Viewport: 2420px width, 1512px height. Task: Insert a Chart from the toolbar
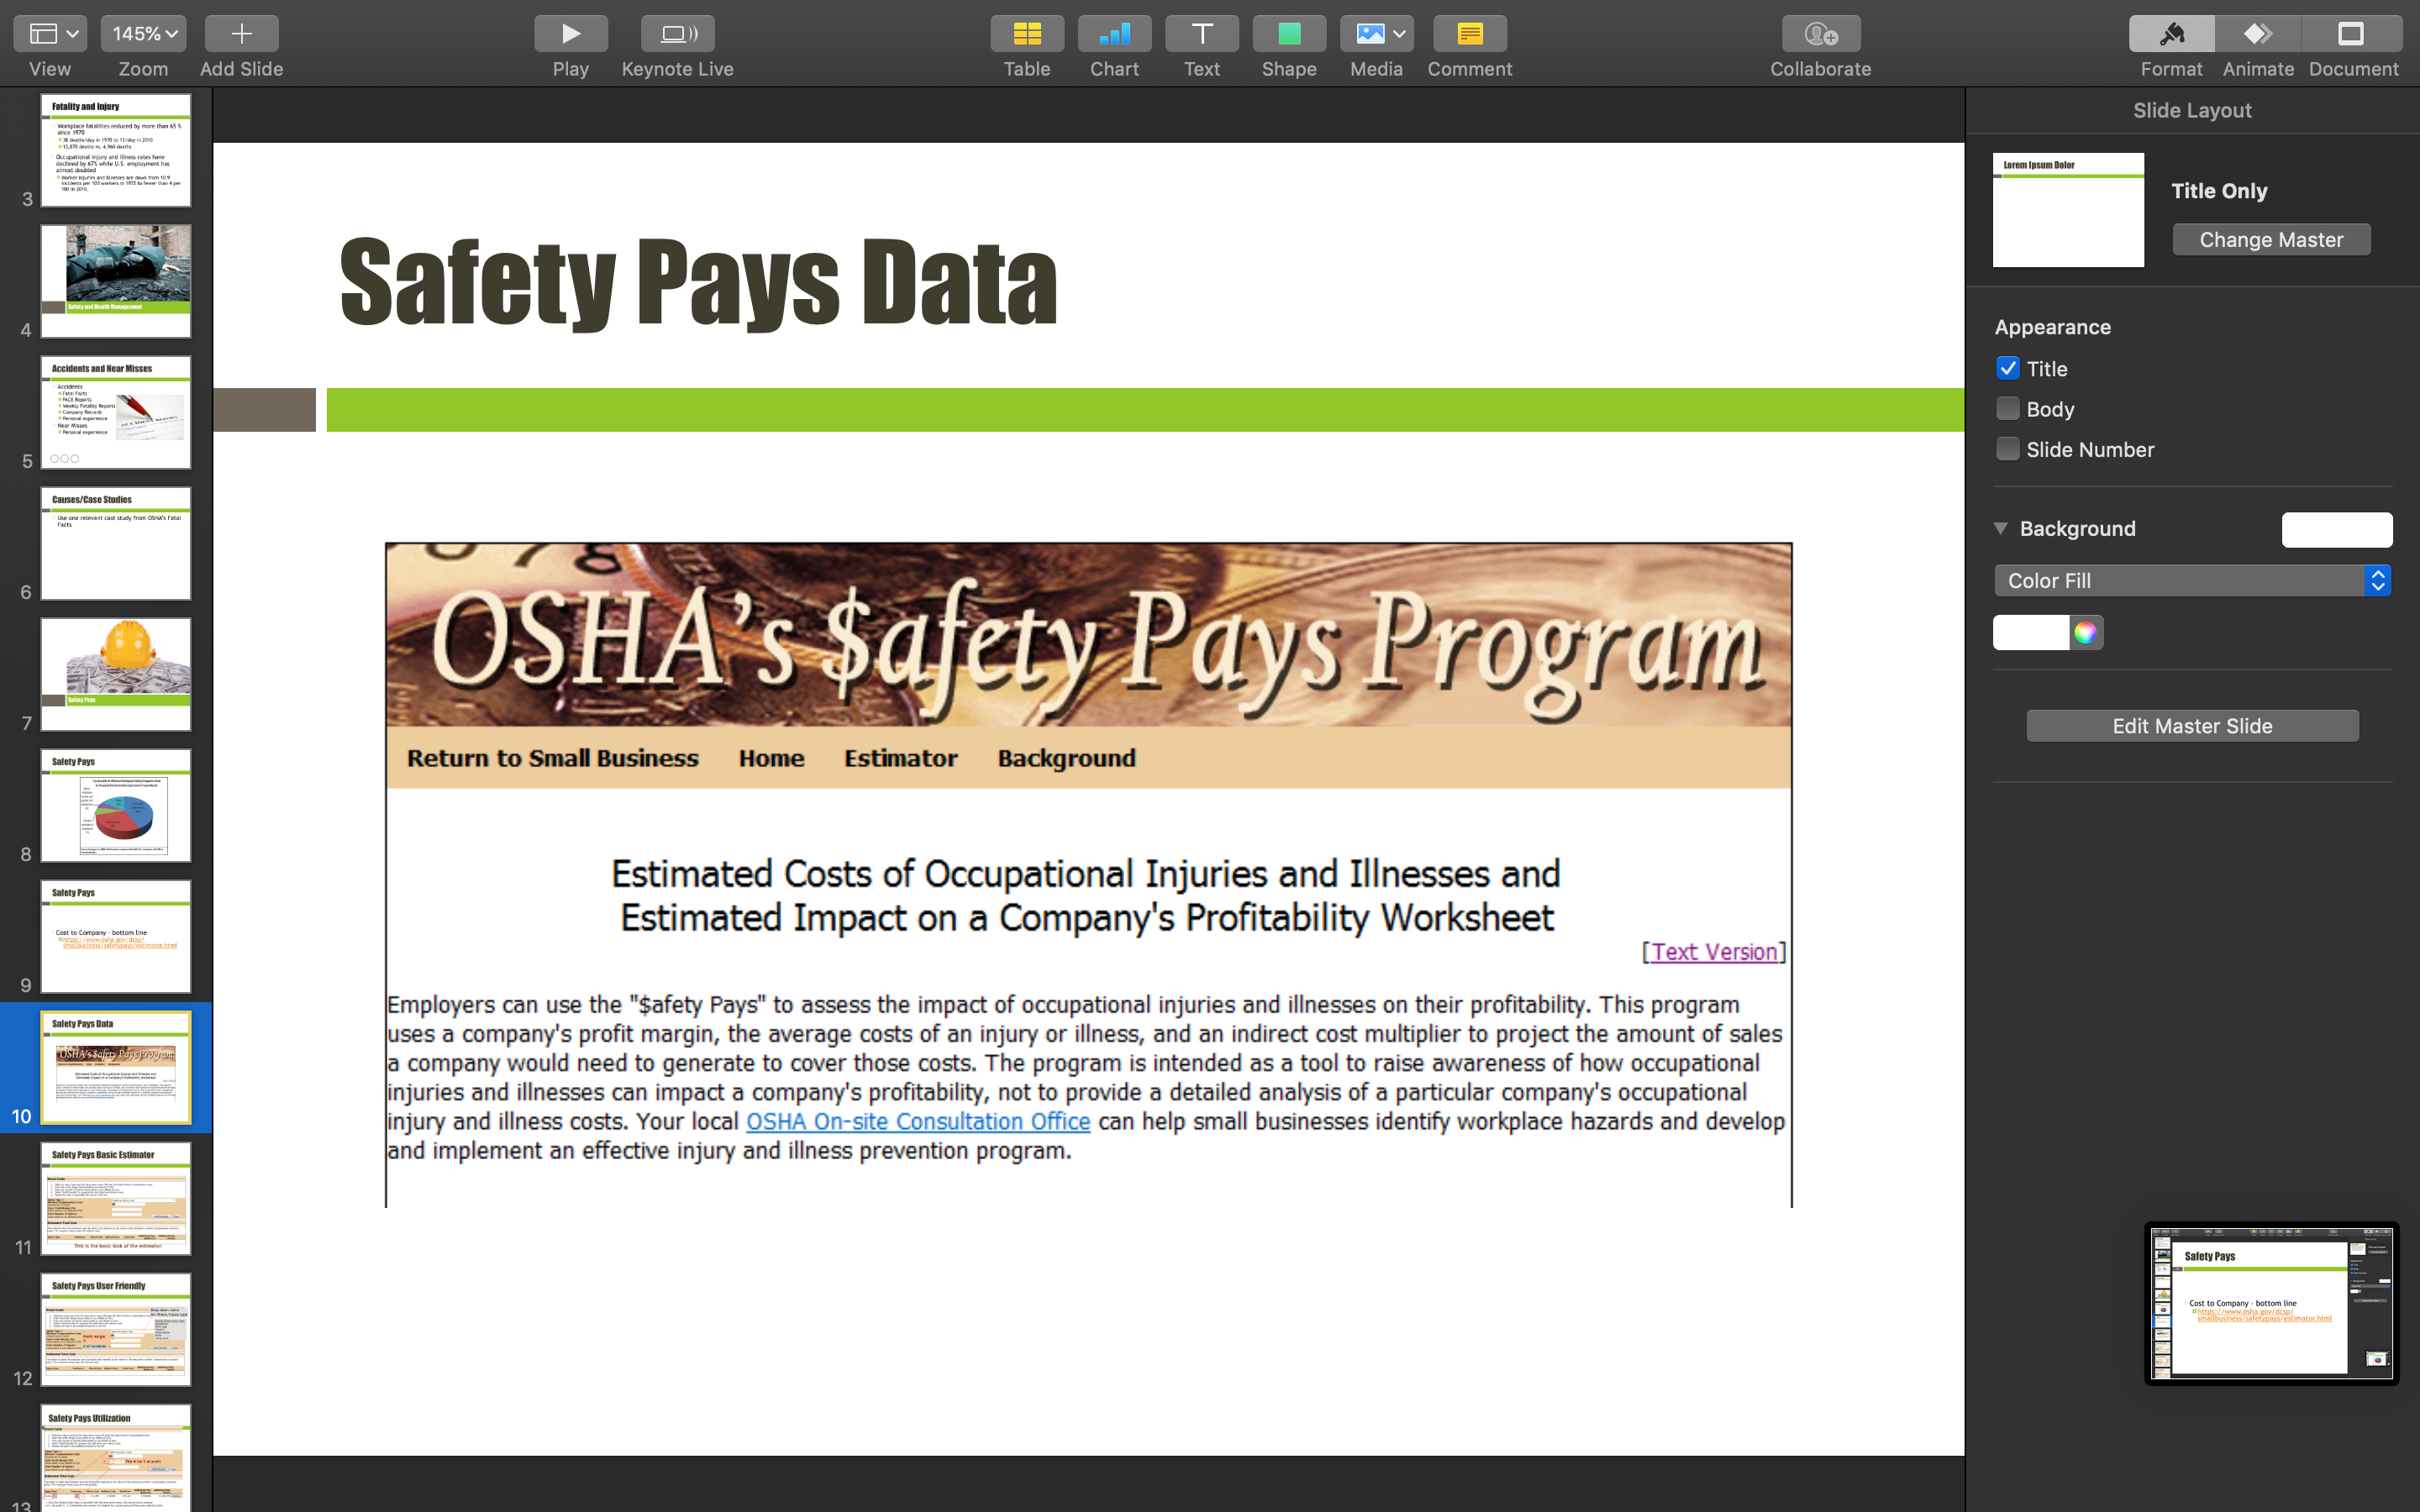1114,34
